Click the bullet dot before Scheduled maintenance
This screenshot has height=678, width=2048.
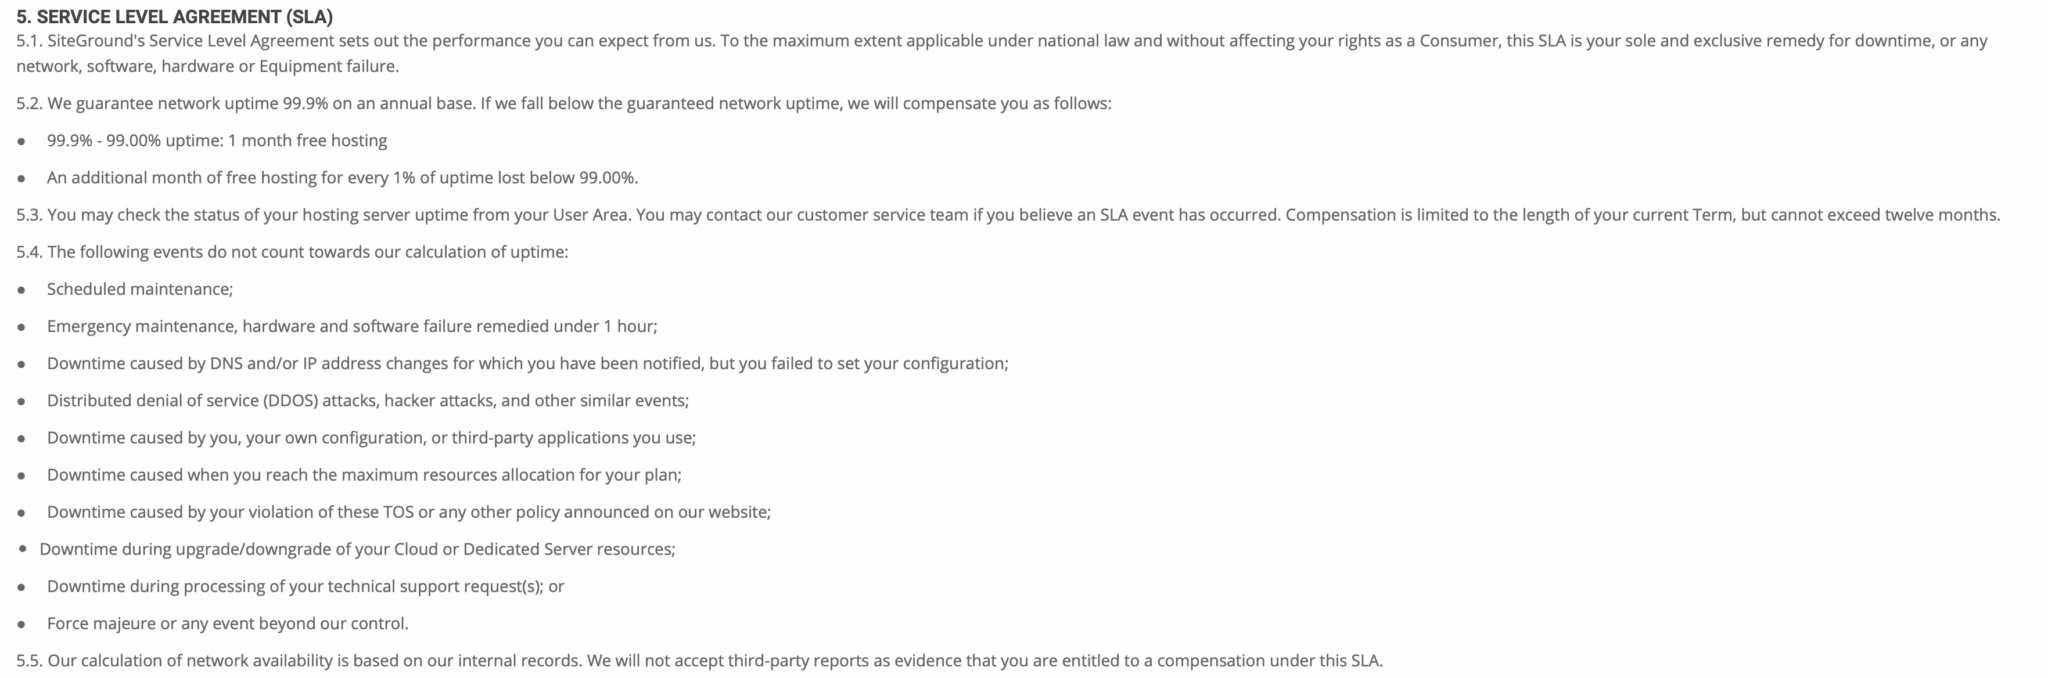(22, 290)
